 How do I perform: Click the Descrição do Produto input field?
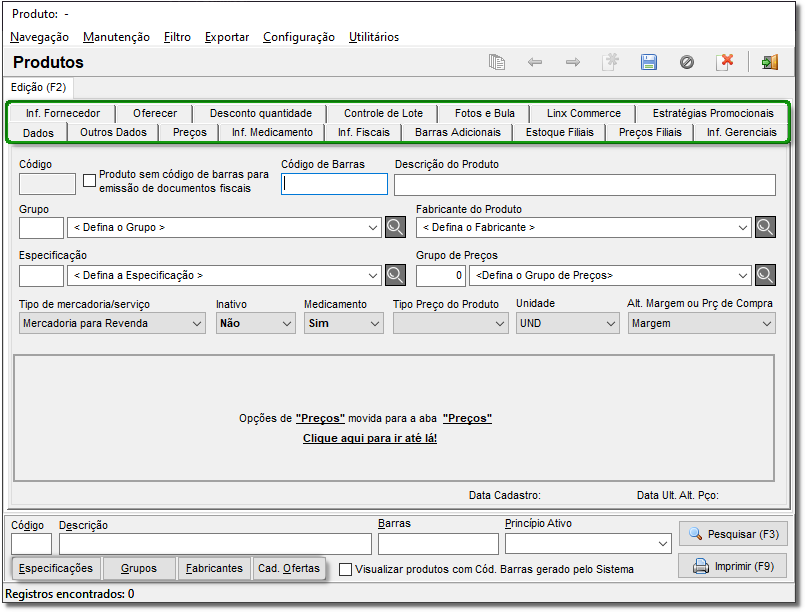pos(584,185)
